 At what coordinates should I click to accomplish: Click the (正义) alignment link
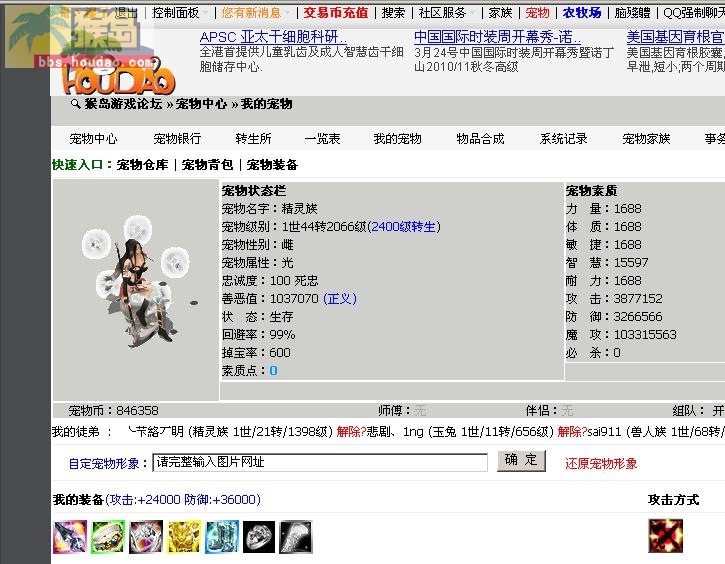tap(340, 299)
